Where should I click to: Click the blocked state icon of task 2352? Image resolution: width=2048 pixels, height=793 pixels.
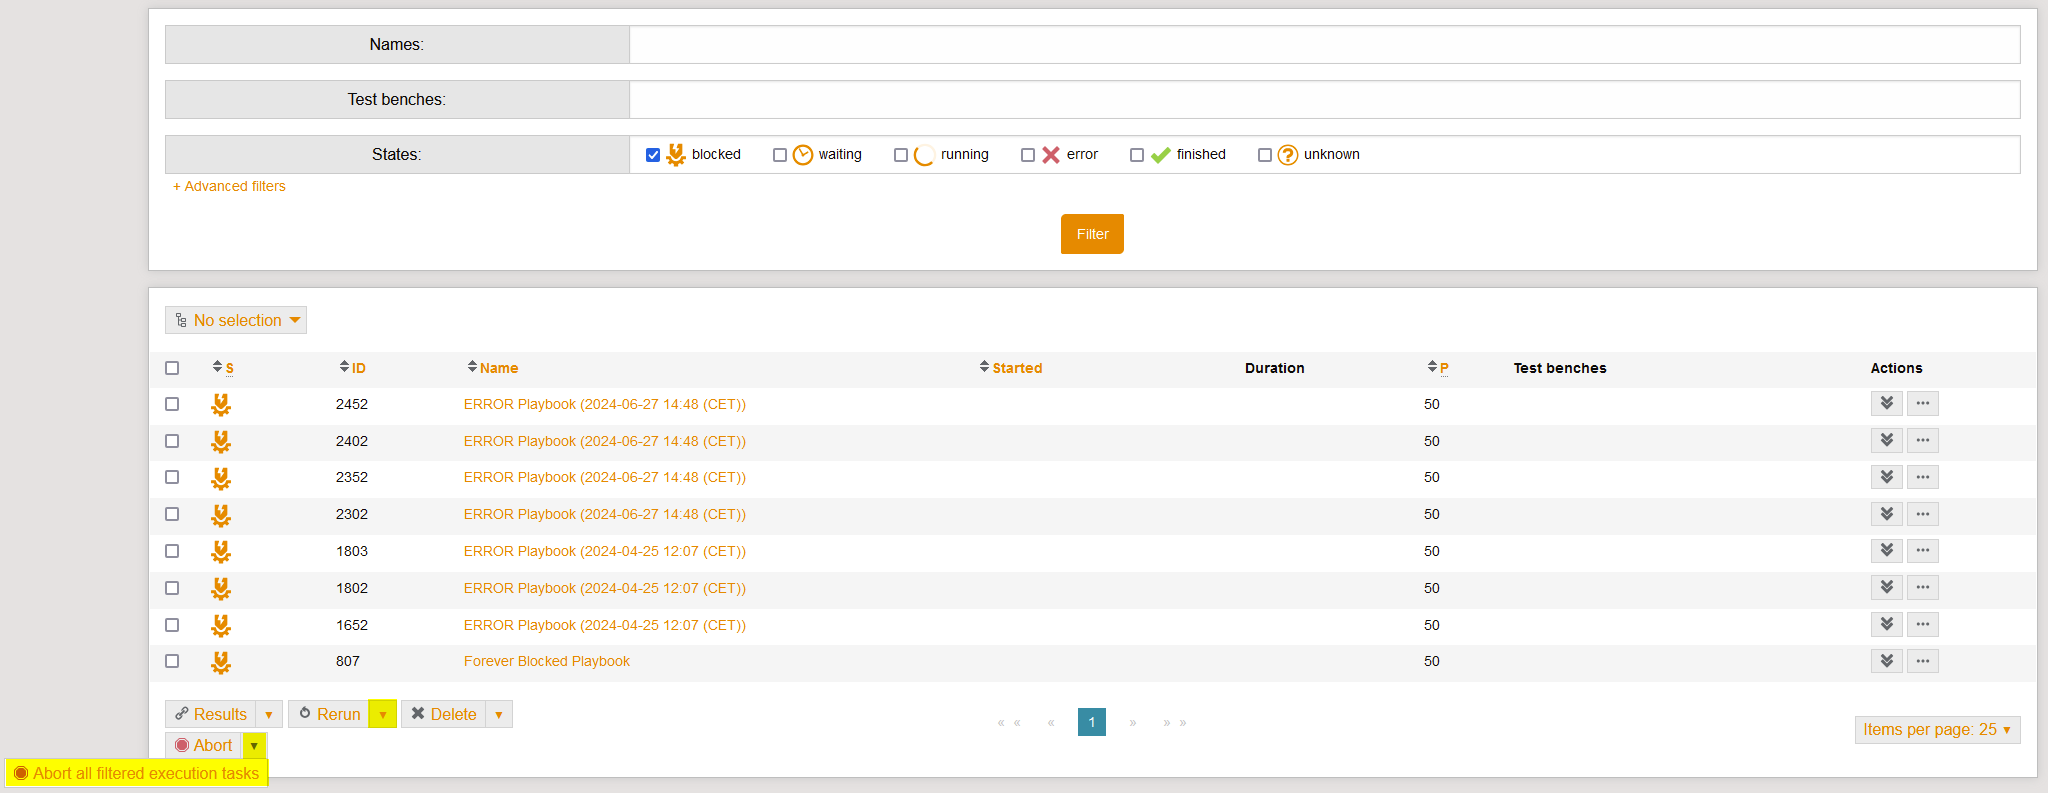click(x=221, y=478)
